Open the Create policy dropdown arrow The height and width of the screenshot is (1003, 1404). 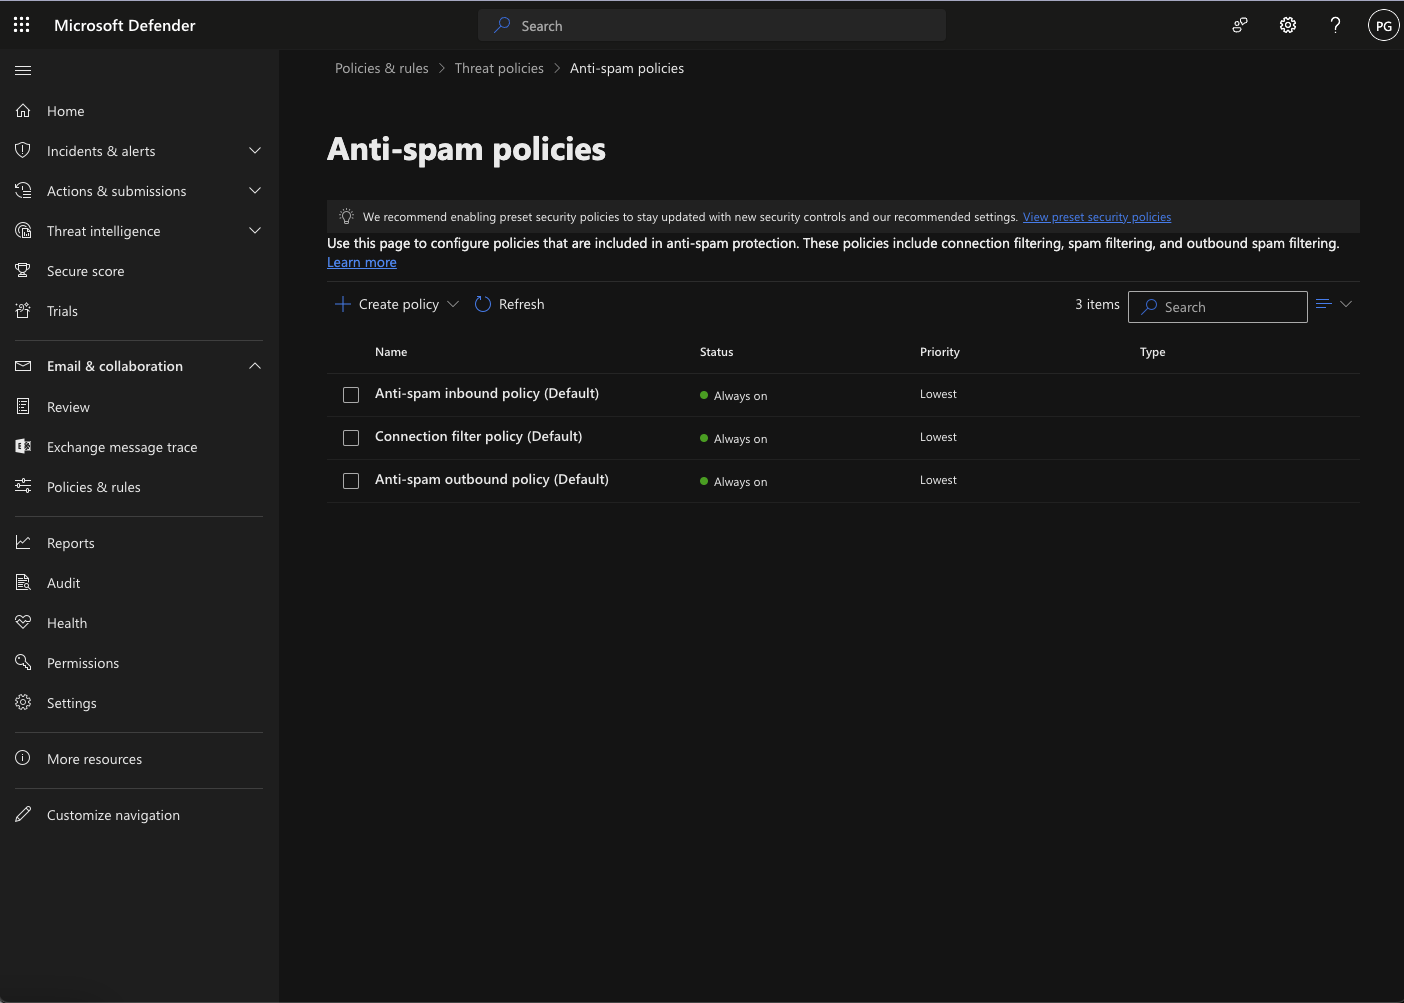453,304
